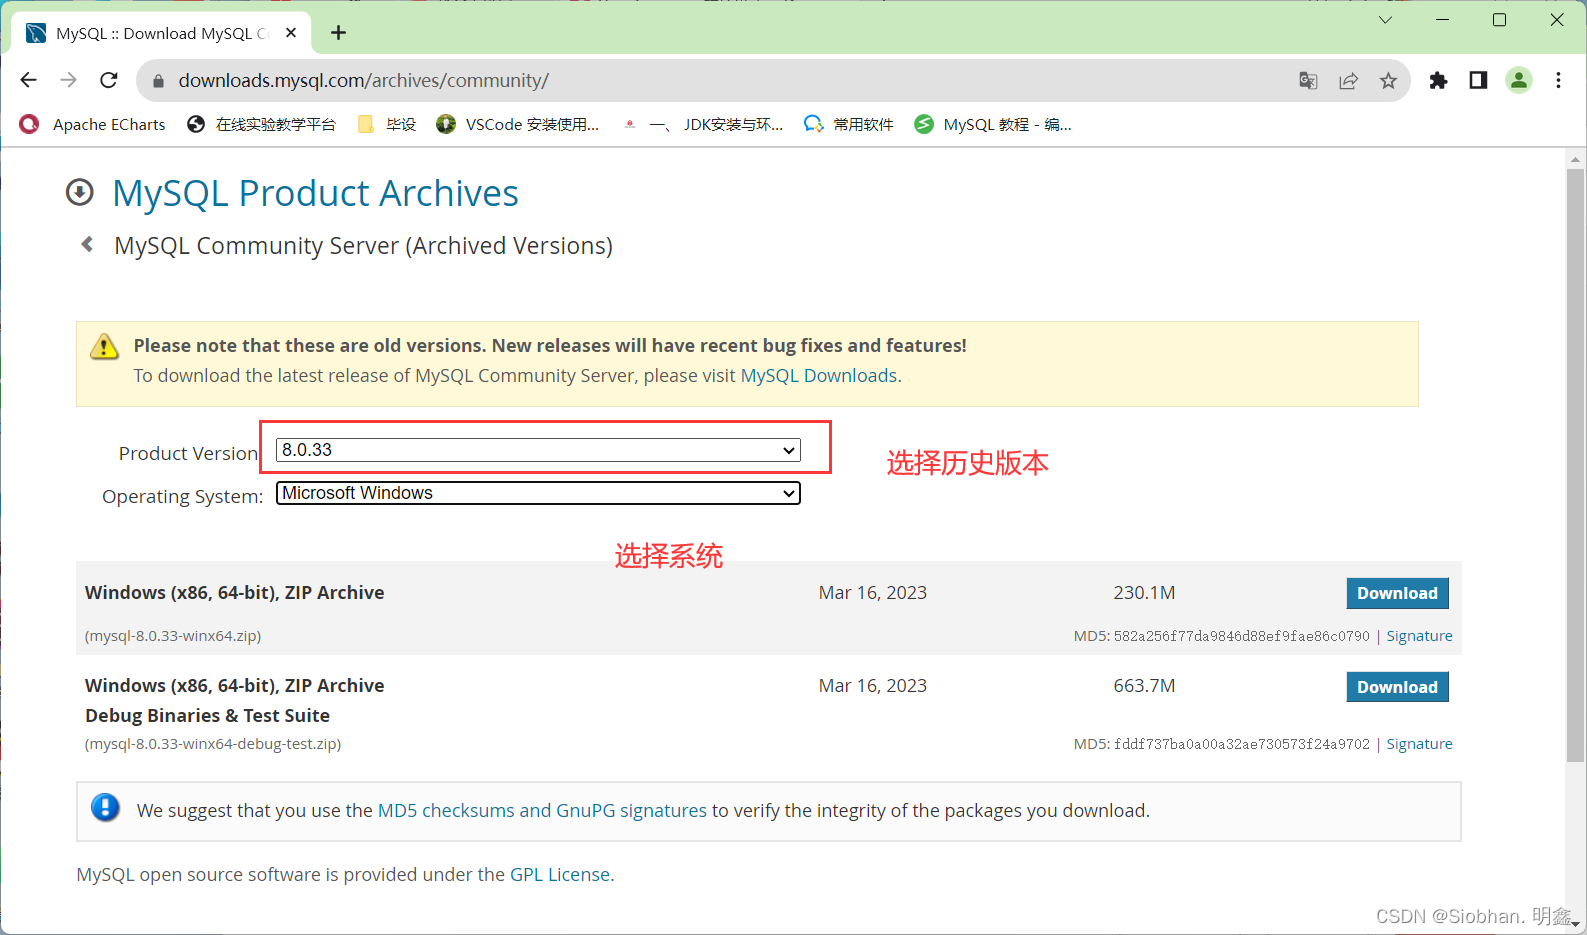Viewport: 1587px width, 935px height.
Task: Click the page vertical scrollbar thumb
Action: [x=1575, y=465]
